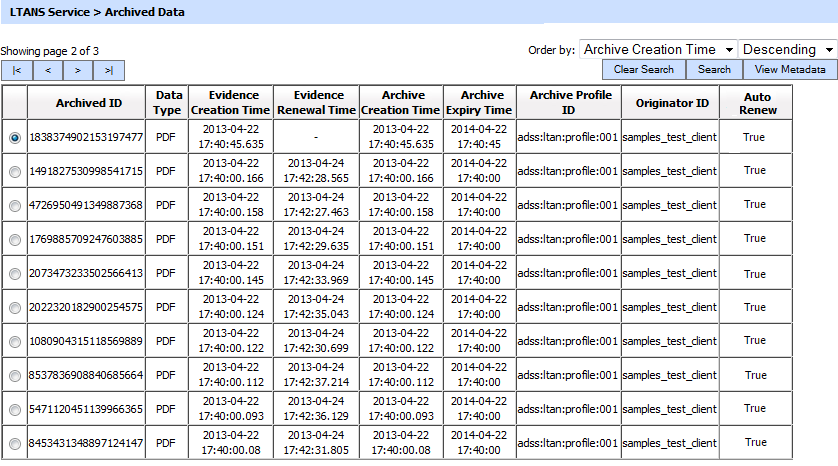Open the Archive Creation Time order dropdown
This screenshot has height=466, width=838.
[x=658, y=50]
